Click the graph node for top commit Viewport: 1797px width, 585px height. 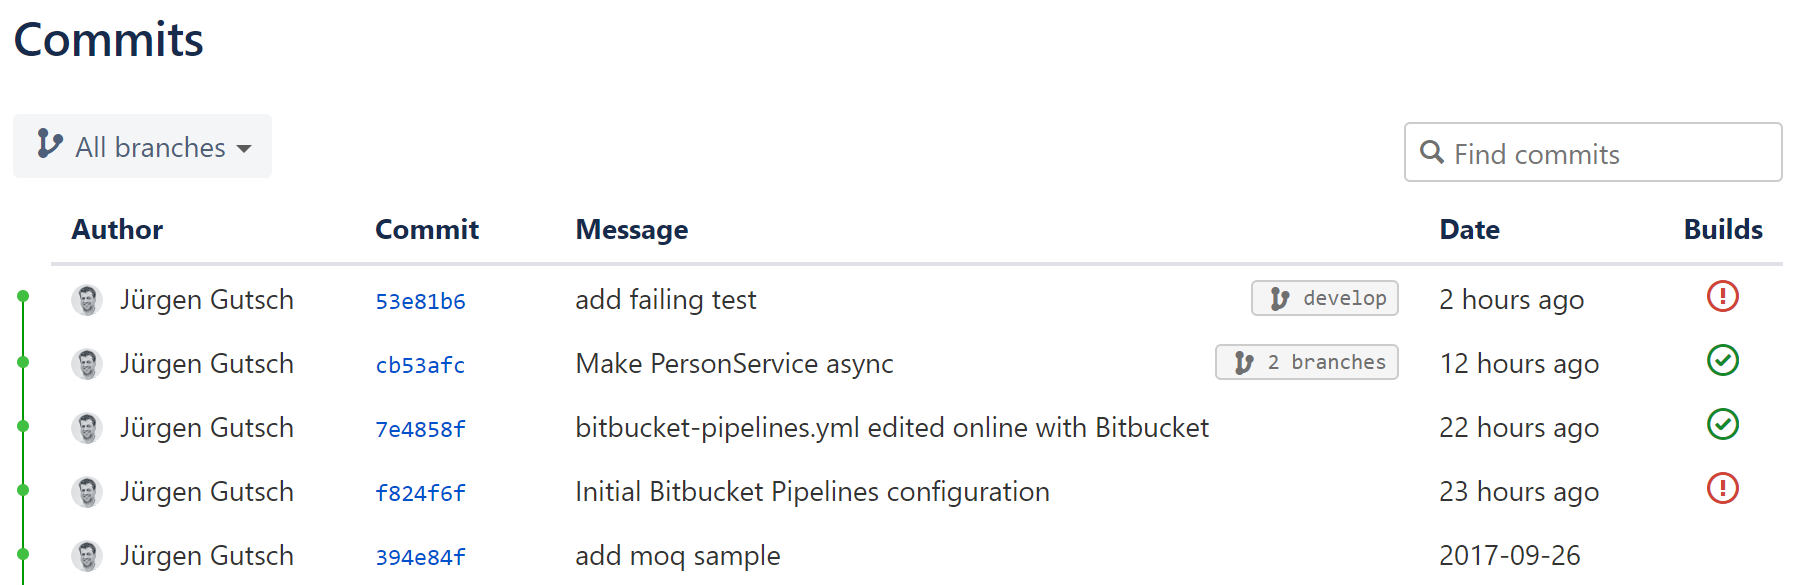[x=23, y=296]
